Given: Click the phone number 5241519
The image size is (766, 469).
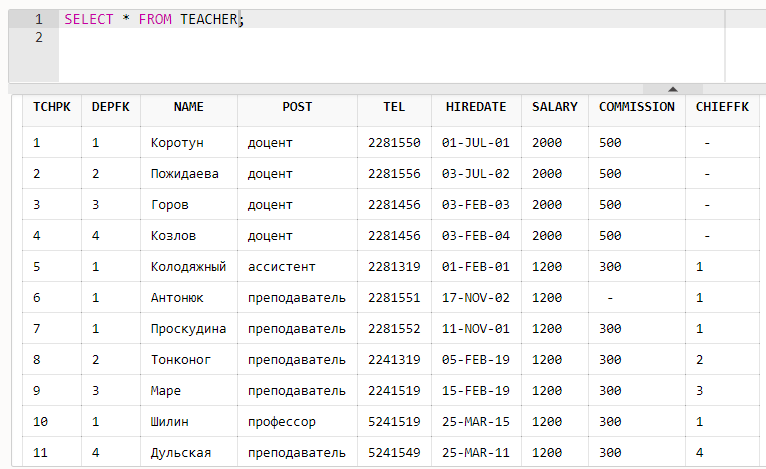Looking at the screenshot, I should tap(394, 422).
